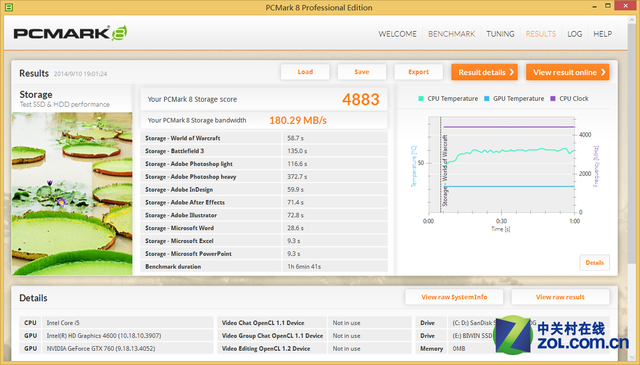Screen dimensions: 640x365
Task: Click Video Editing OpenCL 1.2 Device row
Action: pyautogui.click(x=314, y=349)
